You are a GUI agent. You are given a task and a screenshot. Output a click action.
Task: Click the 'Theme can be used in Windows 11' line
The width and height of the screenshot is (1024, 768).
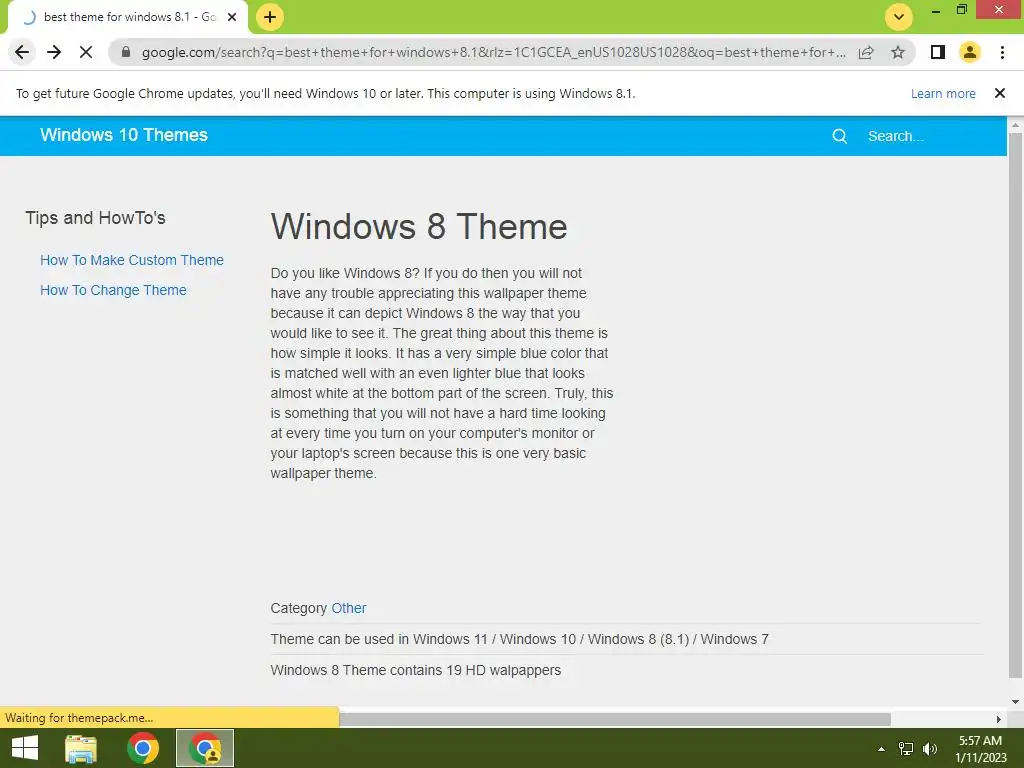click(x=519, y=639)
